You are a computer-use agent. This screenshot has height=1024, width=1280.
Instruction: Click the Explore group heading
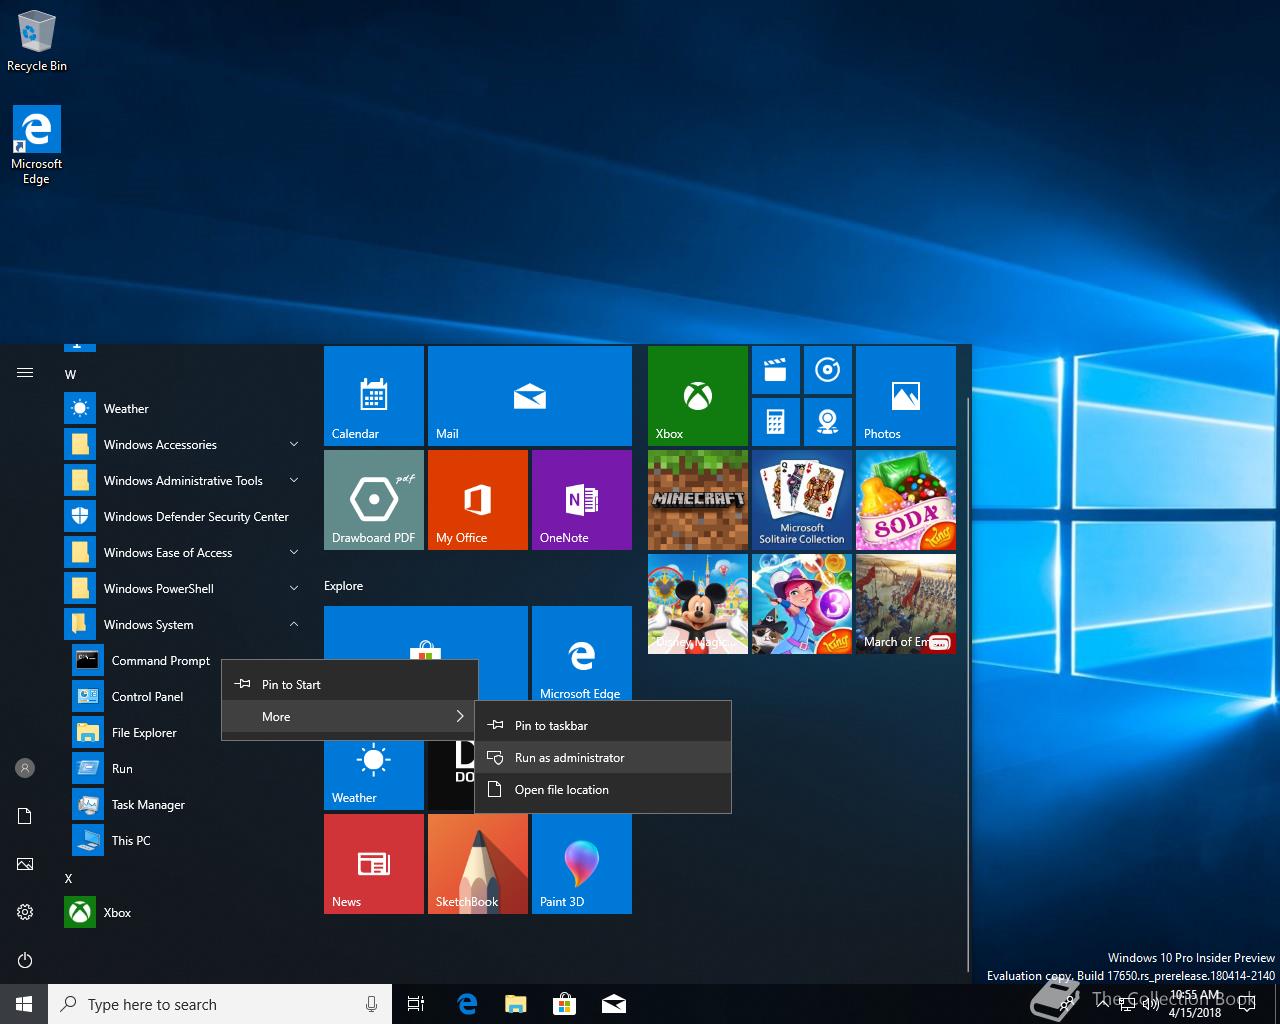[x=343, y=586]
